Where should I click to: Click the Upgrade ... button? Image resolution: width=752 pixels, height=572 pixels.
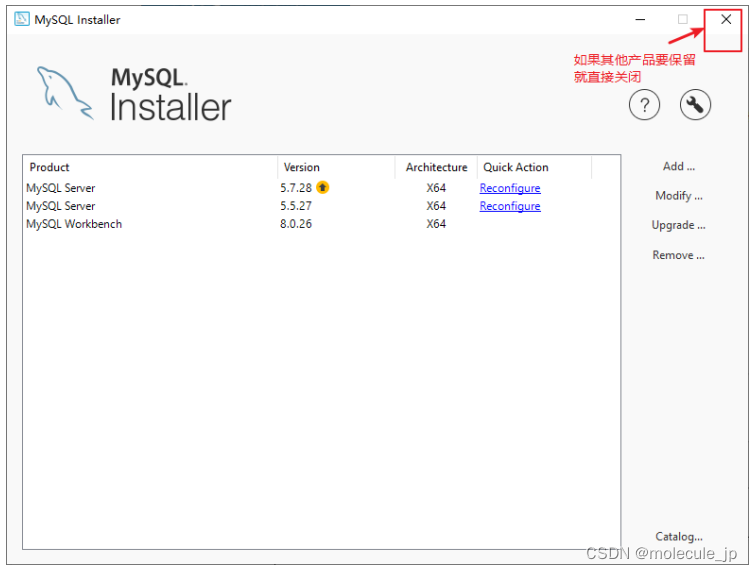678,225
